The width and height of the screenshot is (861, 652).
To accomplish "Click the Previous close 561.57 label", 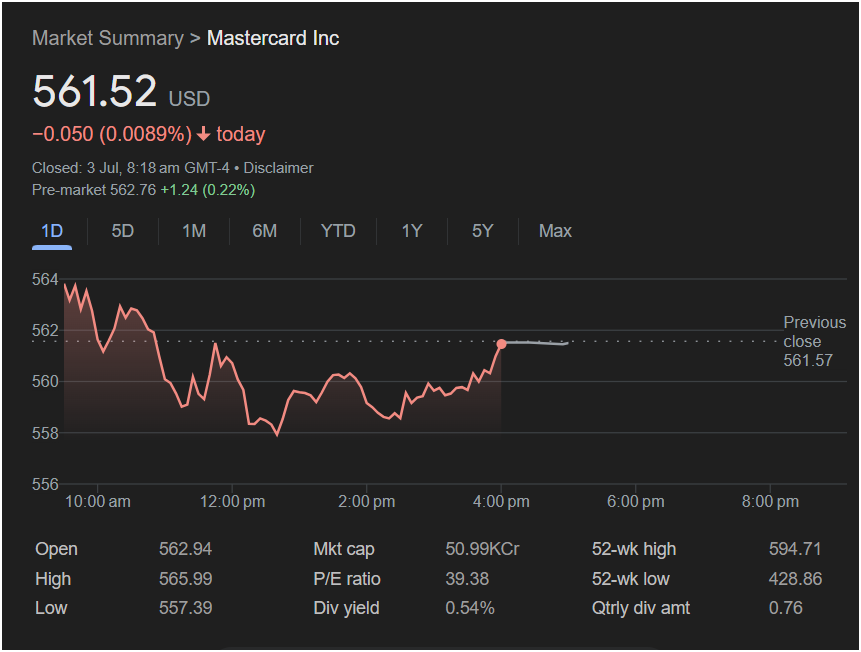I will point(814,341).
